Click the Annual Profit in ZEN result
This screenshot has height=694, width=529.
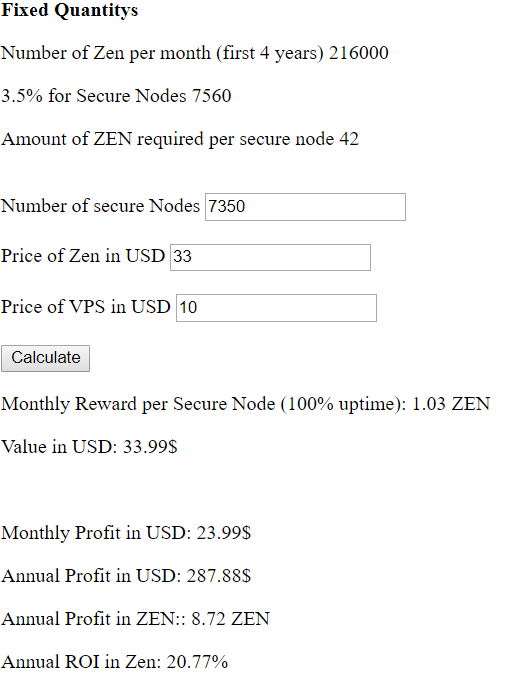pos(135,619)
